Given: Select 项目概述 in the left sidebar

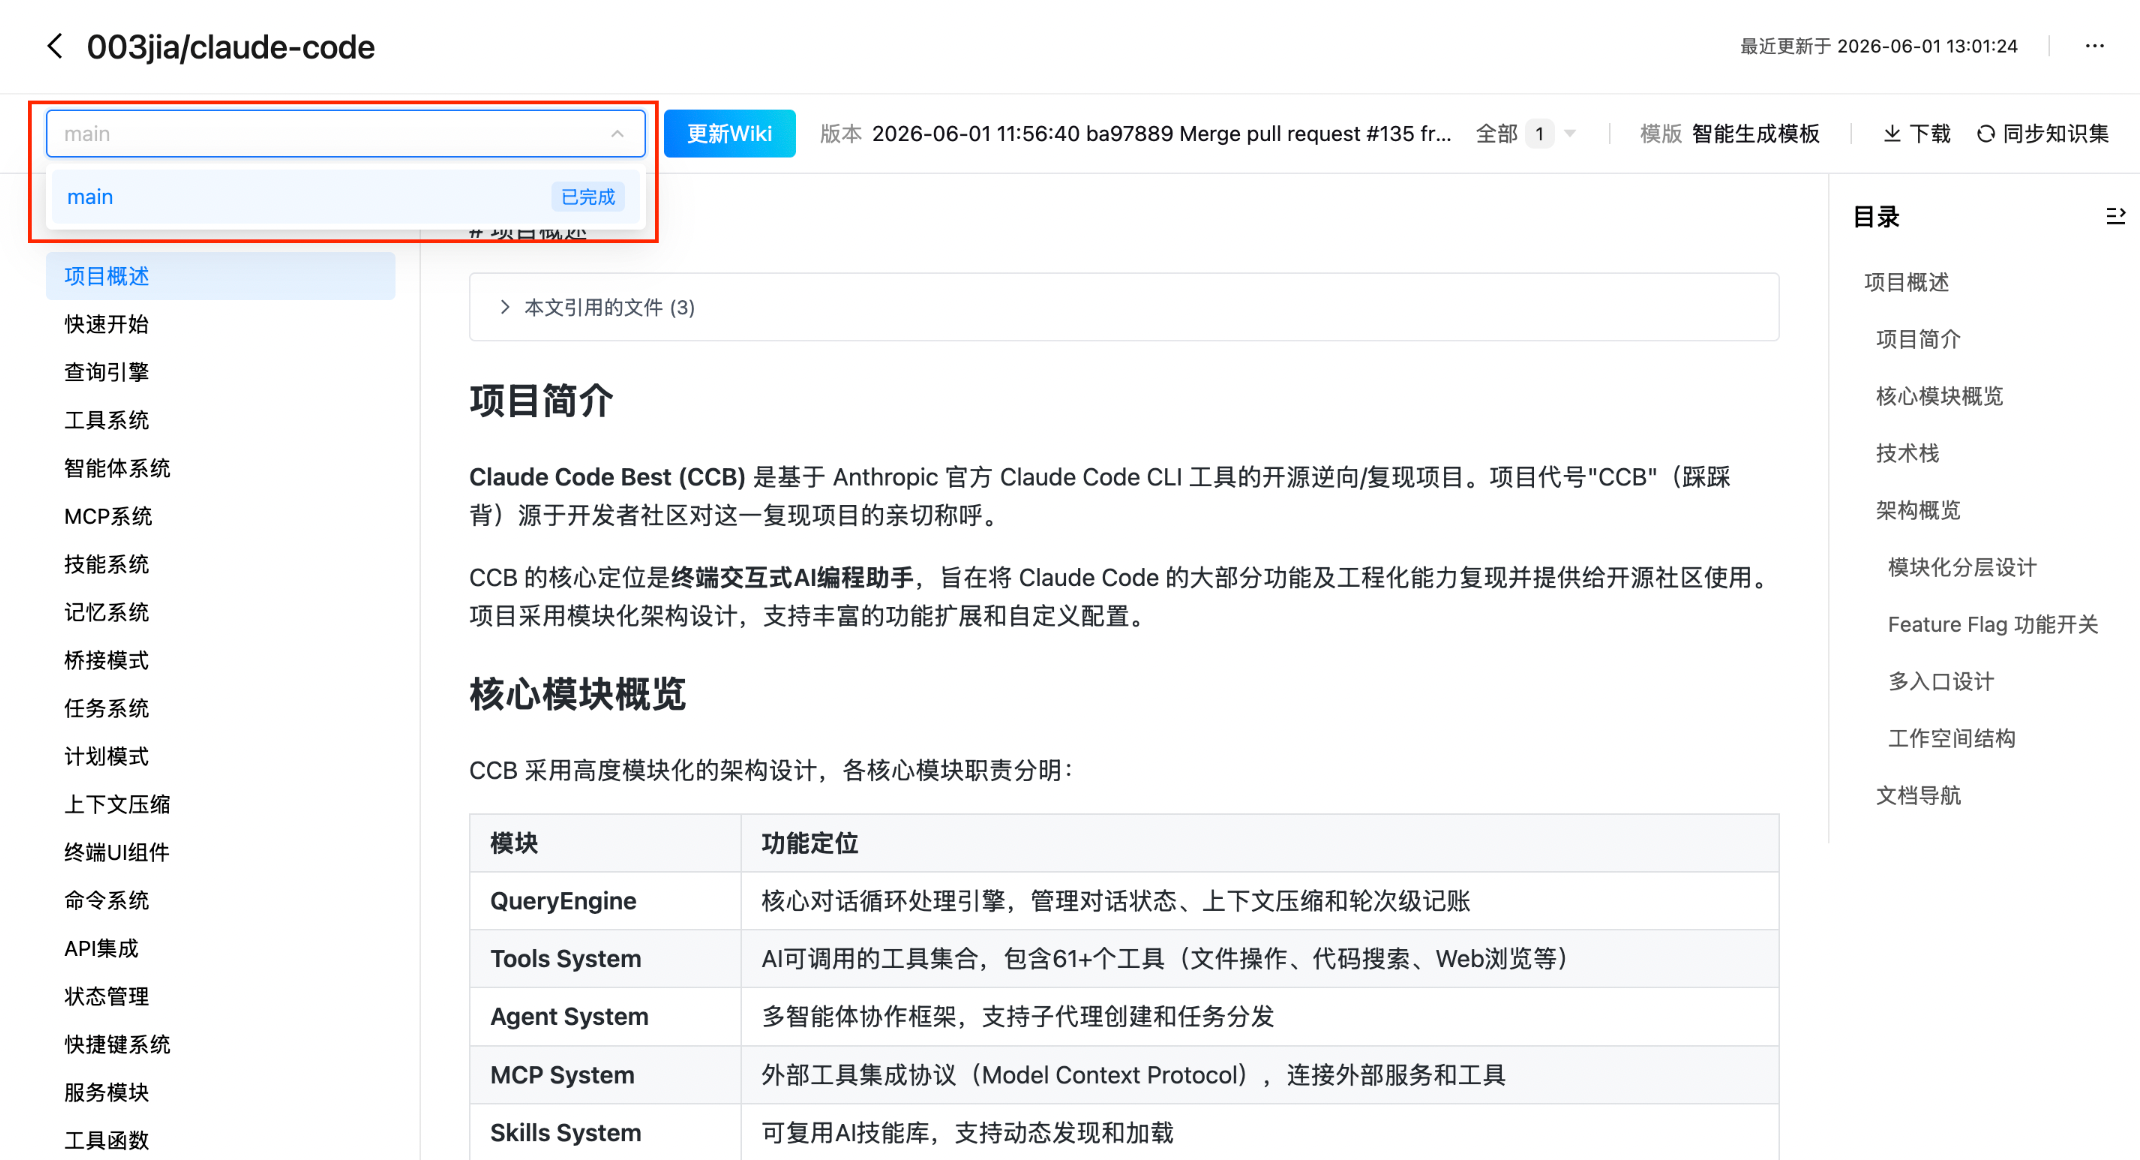Looking at the screenshot, I should coord(220,276).
